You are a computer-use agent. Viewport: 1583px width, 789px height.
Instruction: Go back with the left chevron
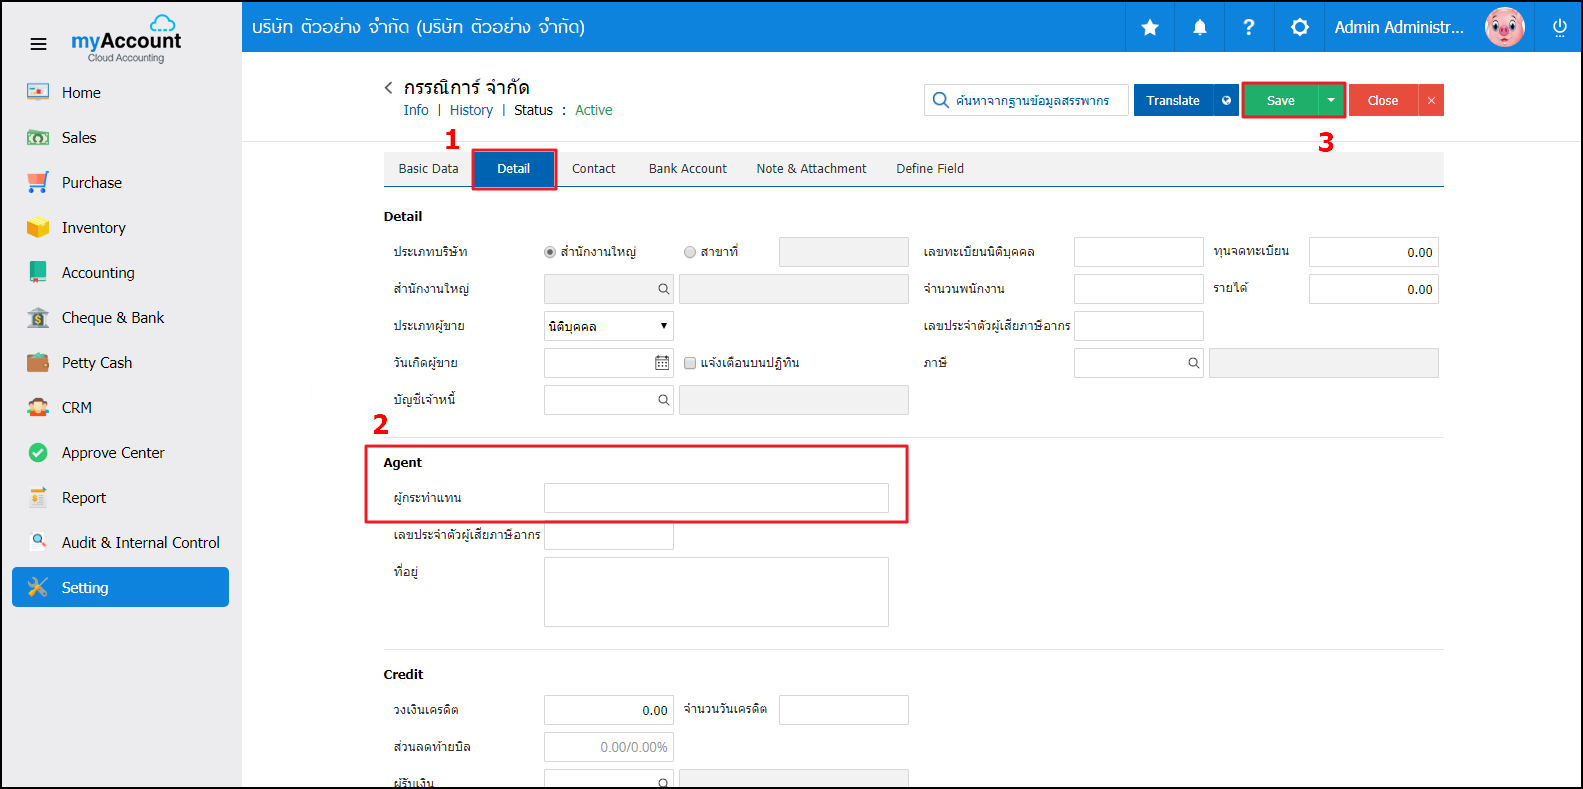(x=388, y=88)
